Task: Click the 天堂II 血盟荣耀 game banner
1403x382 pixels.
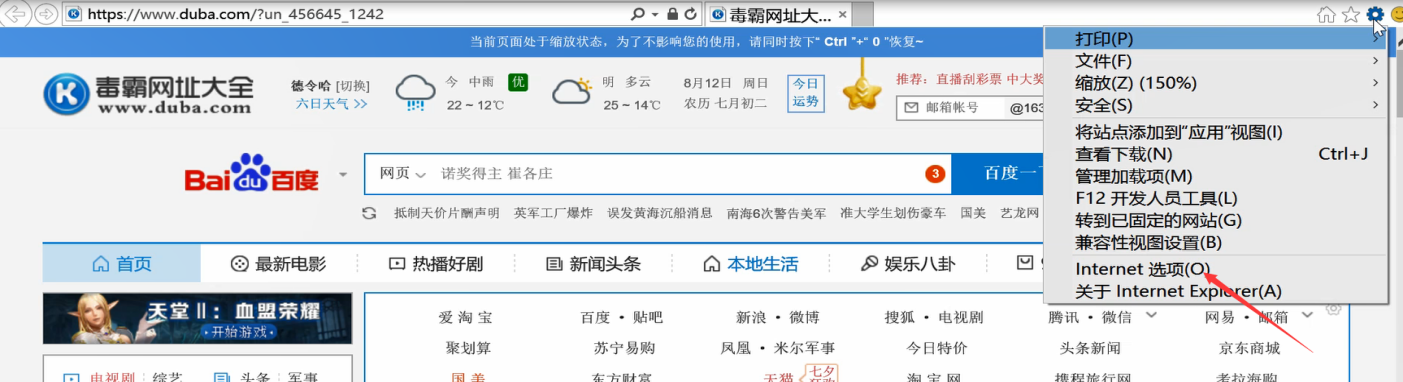Action: [x=197, y=319]
